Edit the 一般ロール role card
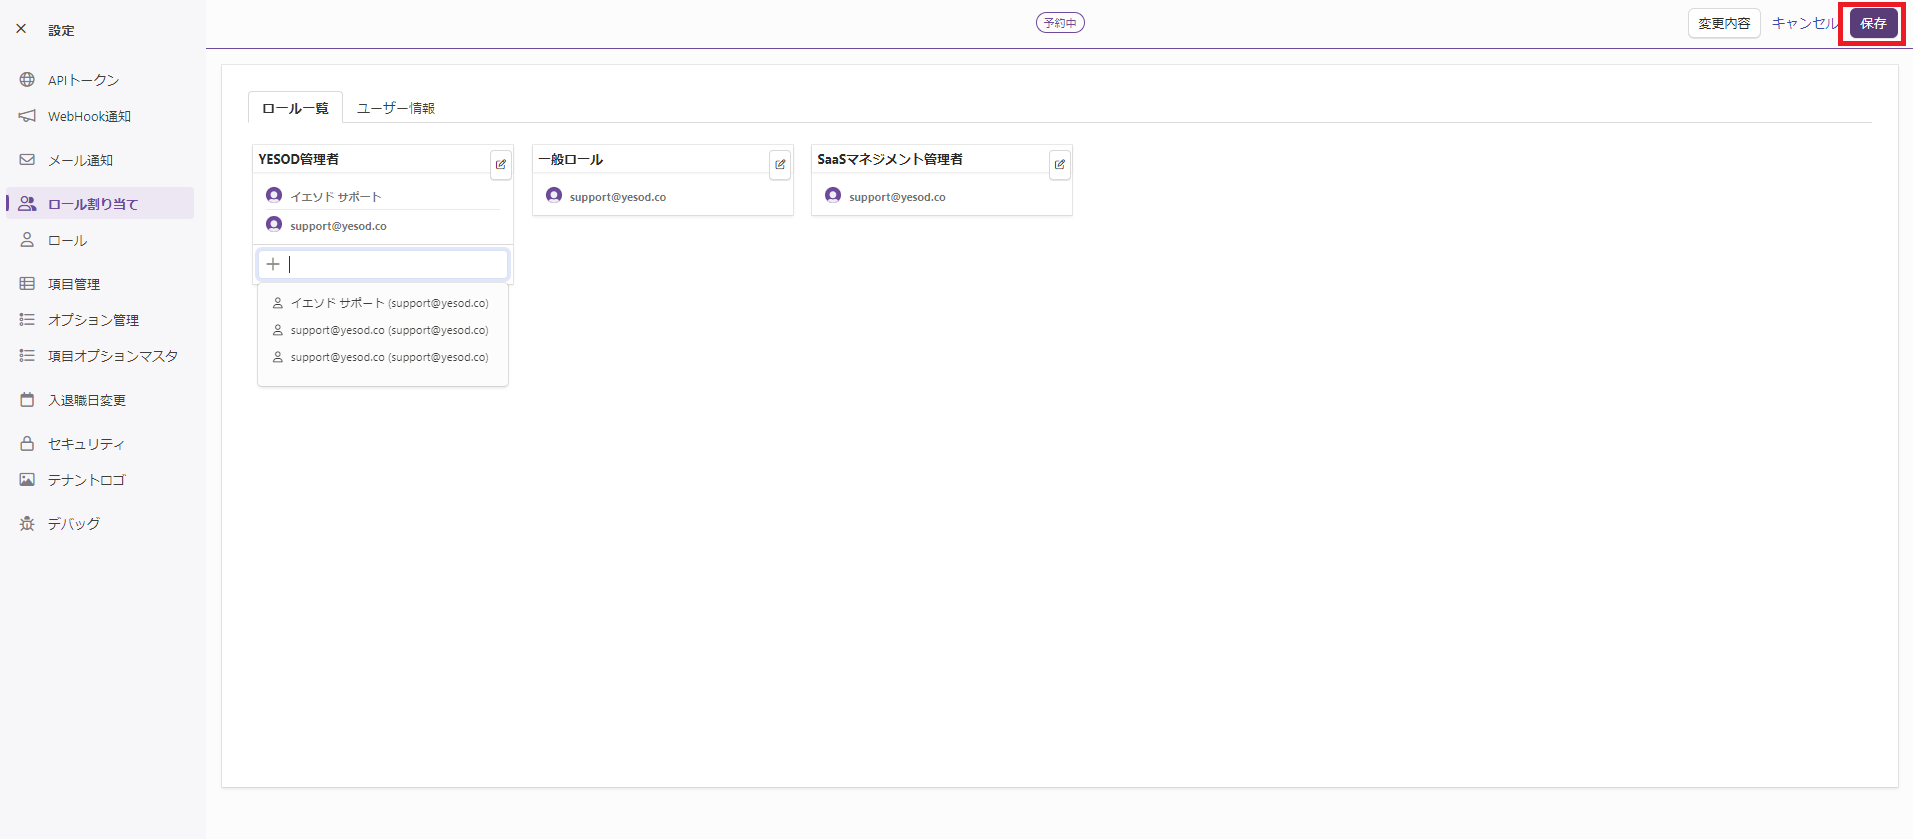Image resolution: width=1913 pixels, height=839 pixels. tap(780, 165)
